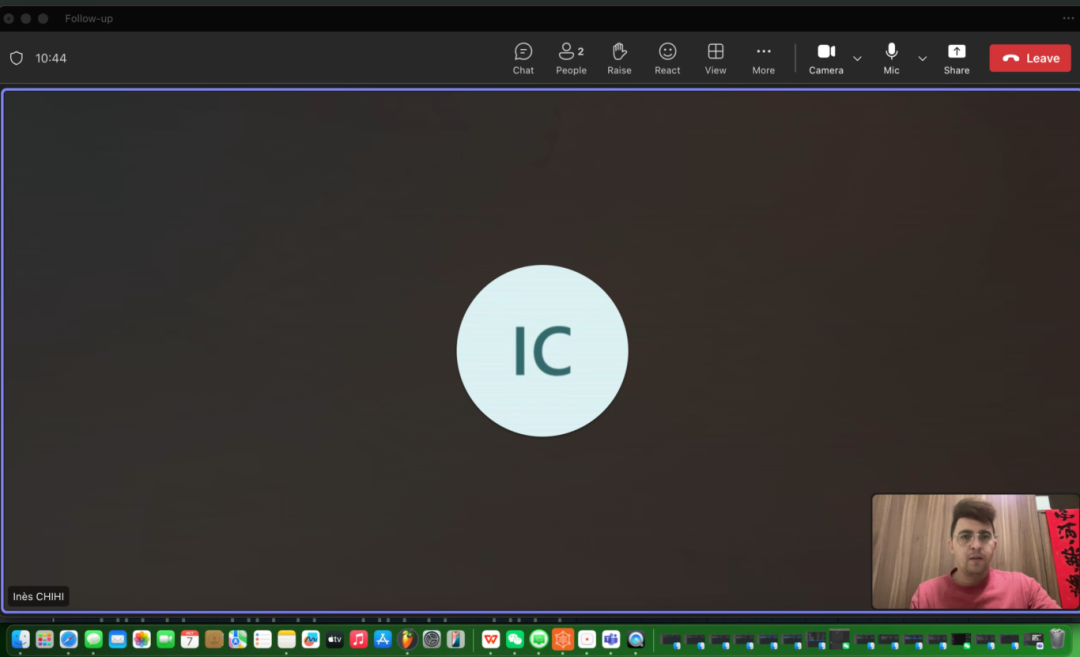Raise your hand in the meeting

(x=619, y=58)
